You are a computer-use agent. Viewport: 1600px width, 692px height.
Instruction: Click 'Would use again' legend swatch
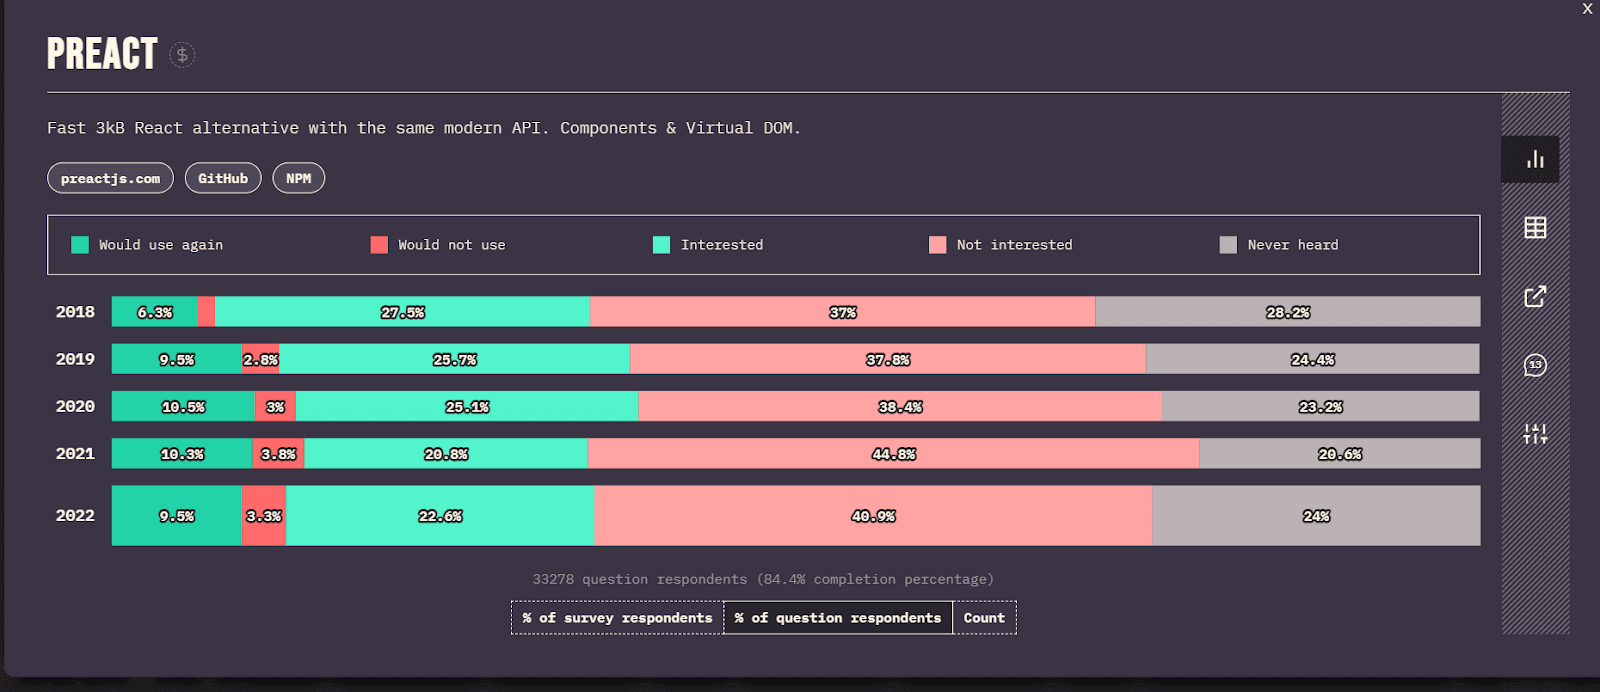tap(80, 245)
